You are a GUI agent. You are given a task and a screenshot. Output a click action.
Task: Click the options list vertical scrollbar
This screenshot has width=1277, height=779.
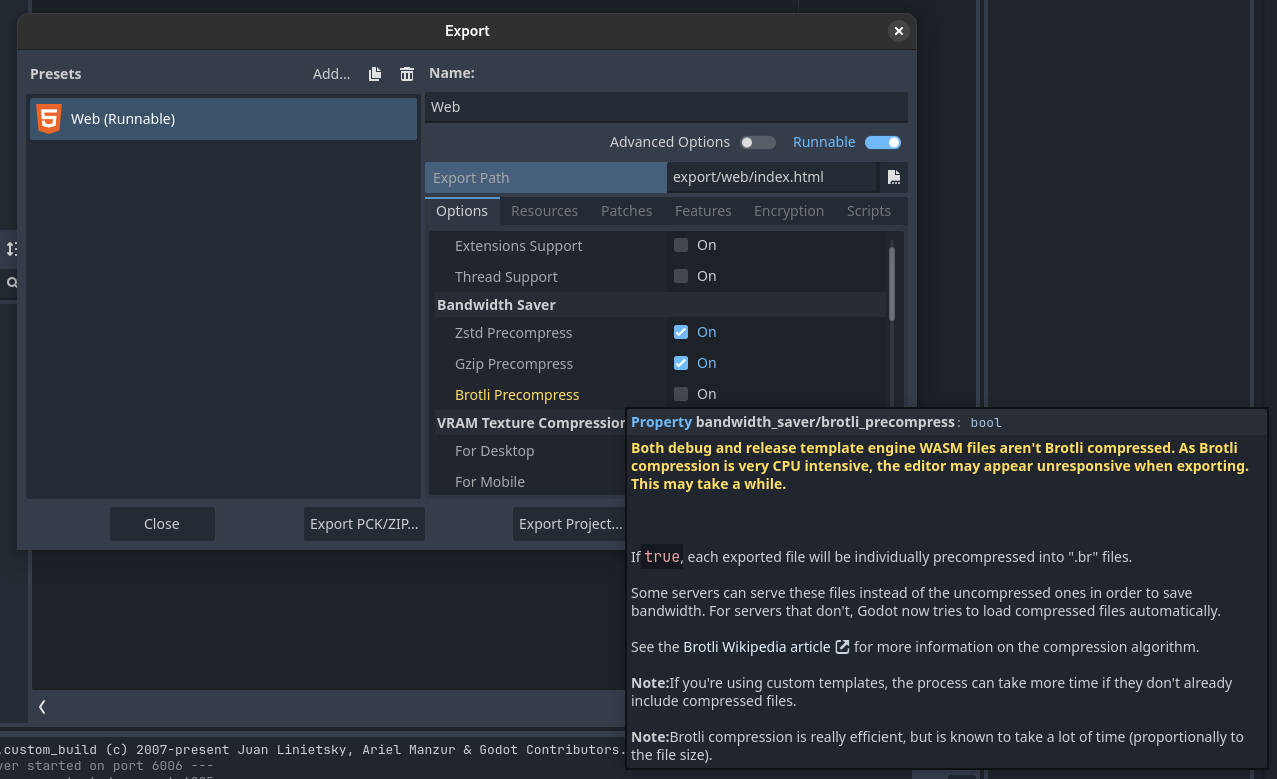892,283
